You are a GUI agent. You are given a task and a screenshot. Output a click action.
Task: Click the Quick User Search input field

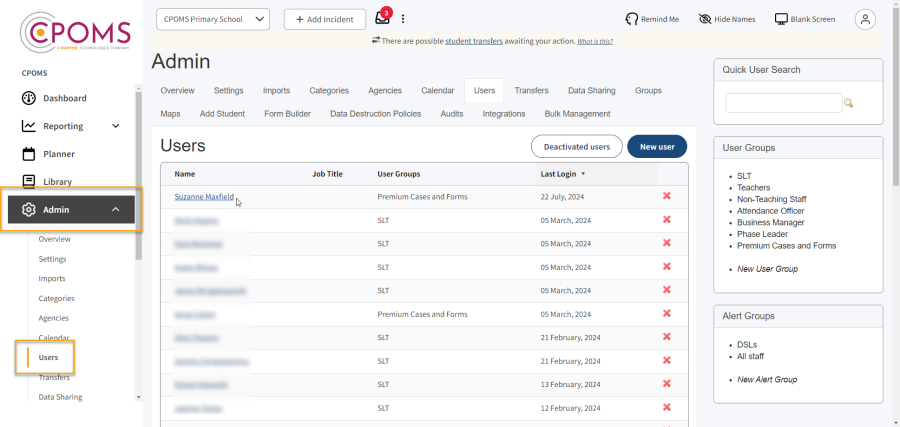coord(783,103)
